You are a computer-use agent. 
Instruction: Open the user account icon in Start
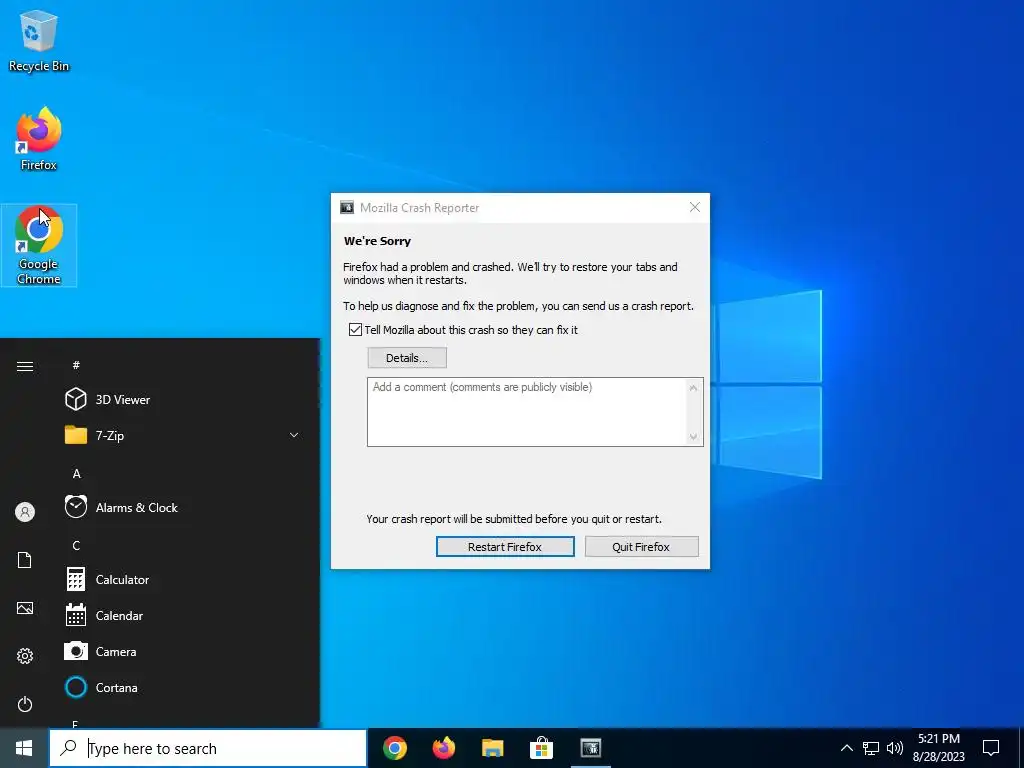tap(25, 512)
